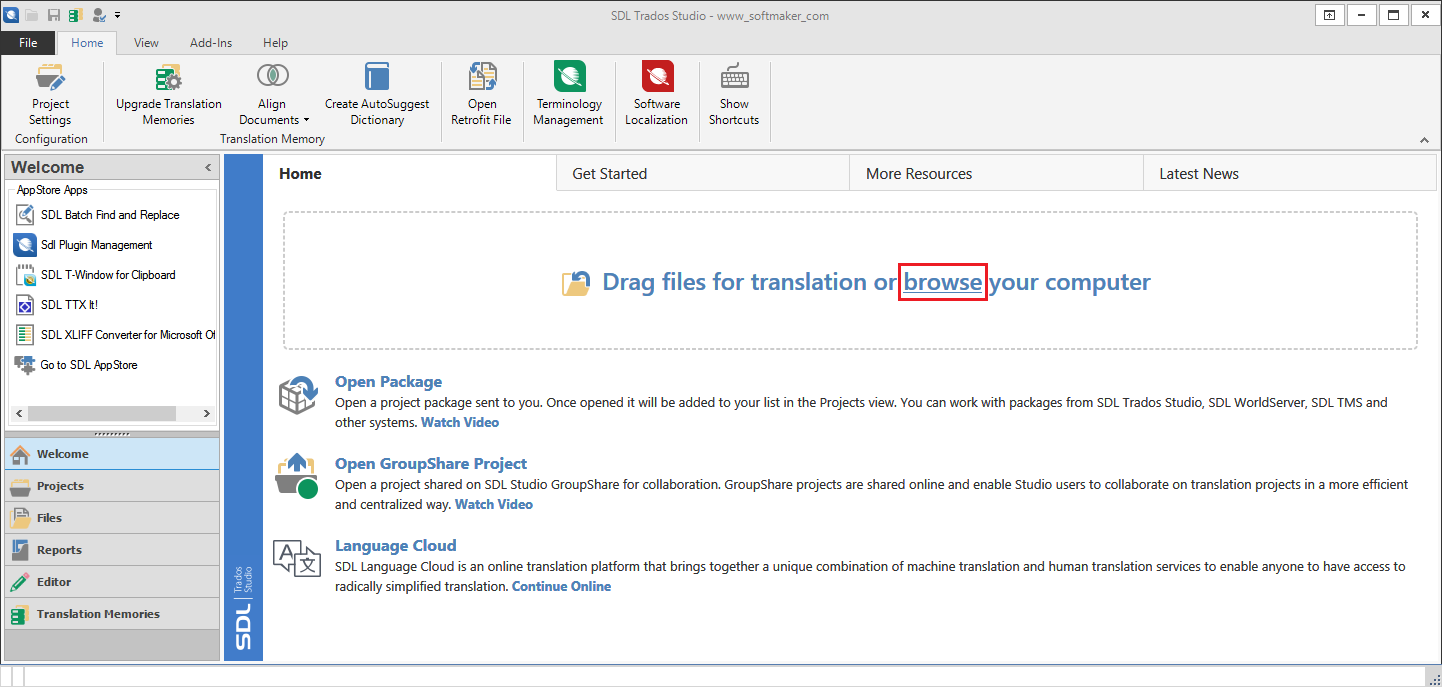Image resolution: width=1442 pixels, height=687 pixels.
Task: Open the File menu
Action: [x=28, y=43]
